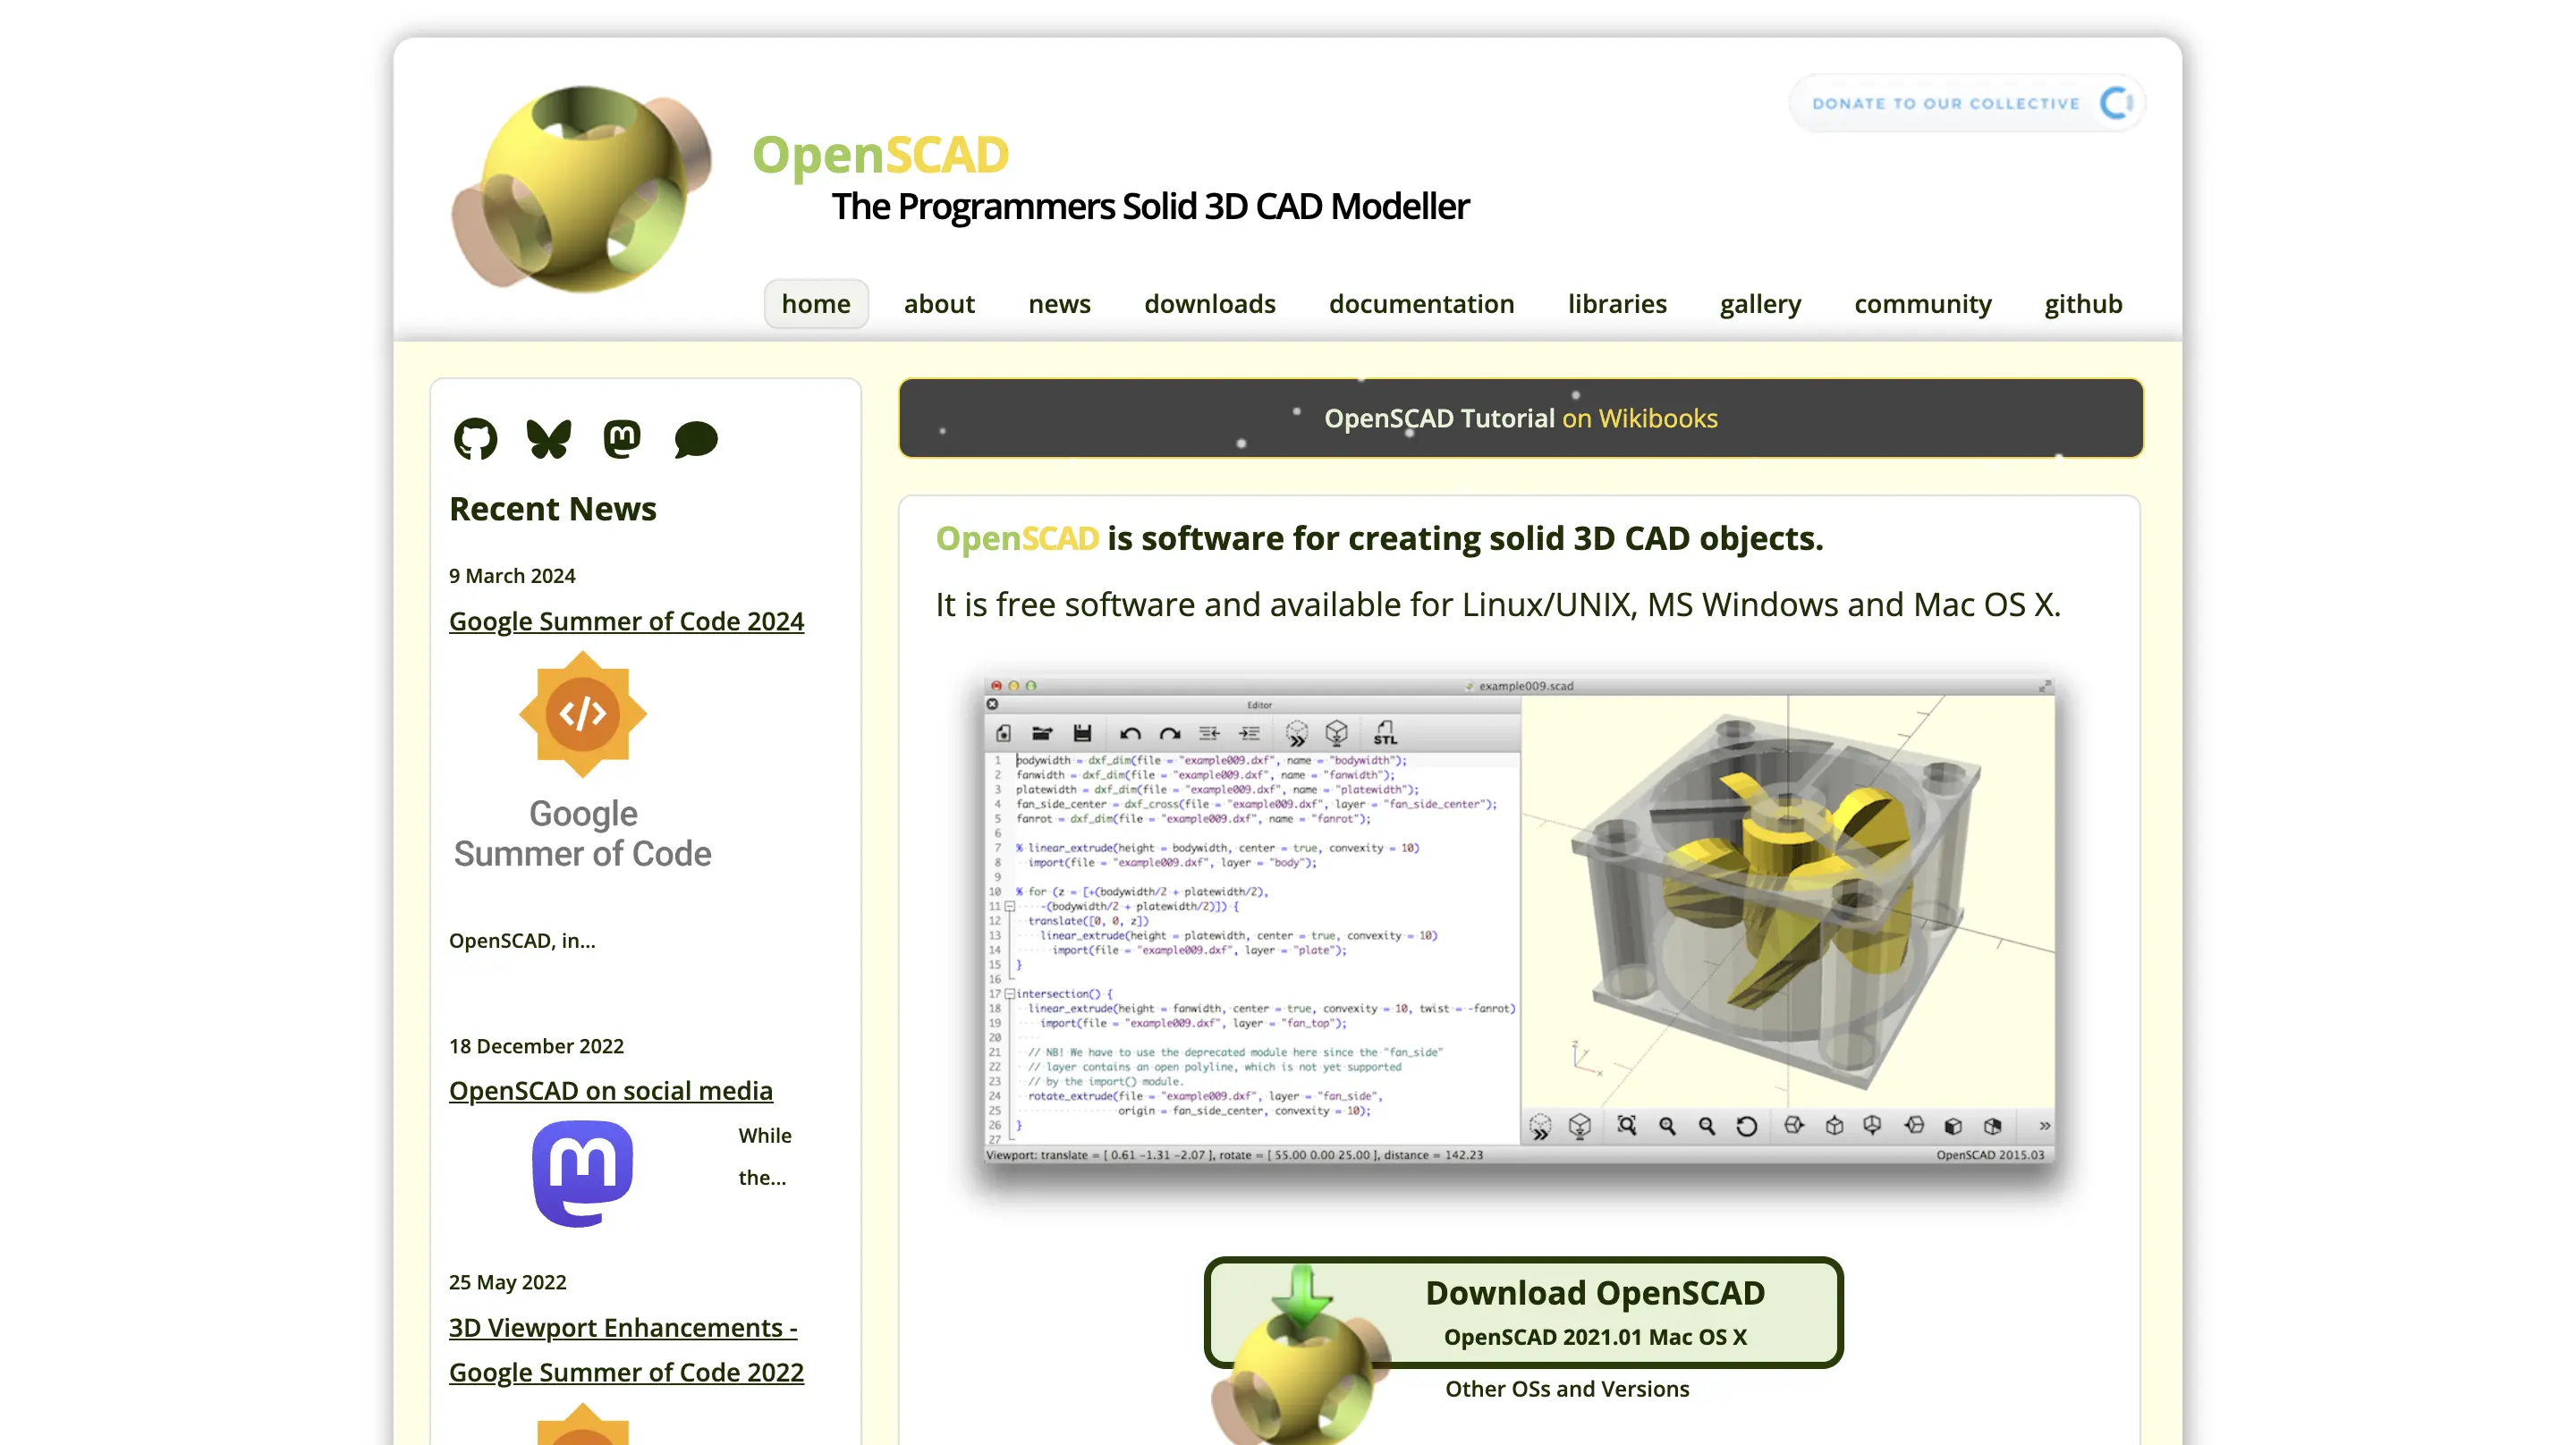Click the Google Summer of Code 2024 link
This screenshot has height=1445, width=2576.
click(626, 619)
